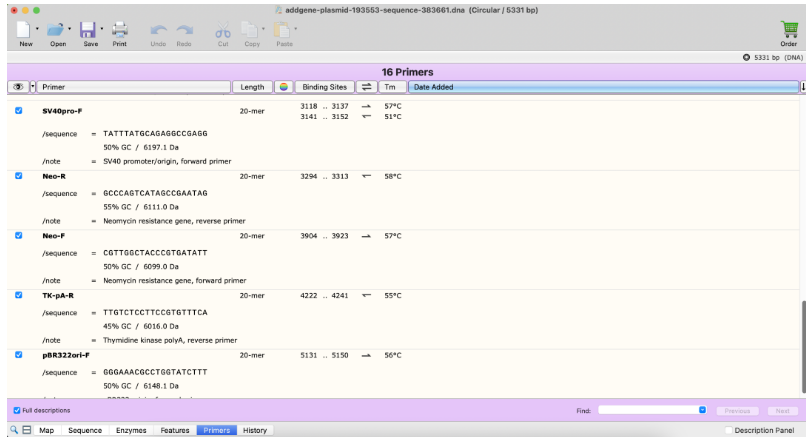Click sequence TTGTCTCCTTCCGTGTTTCA
Image resolution: width=810 pixels, height=441 pixels.
coord(155,312)
